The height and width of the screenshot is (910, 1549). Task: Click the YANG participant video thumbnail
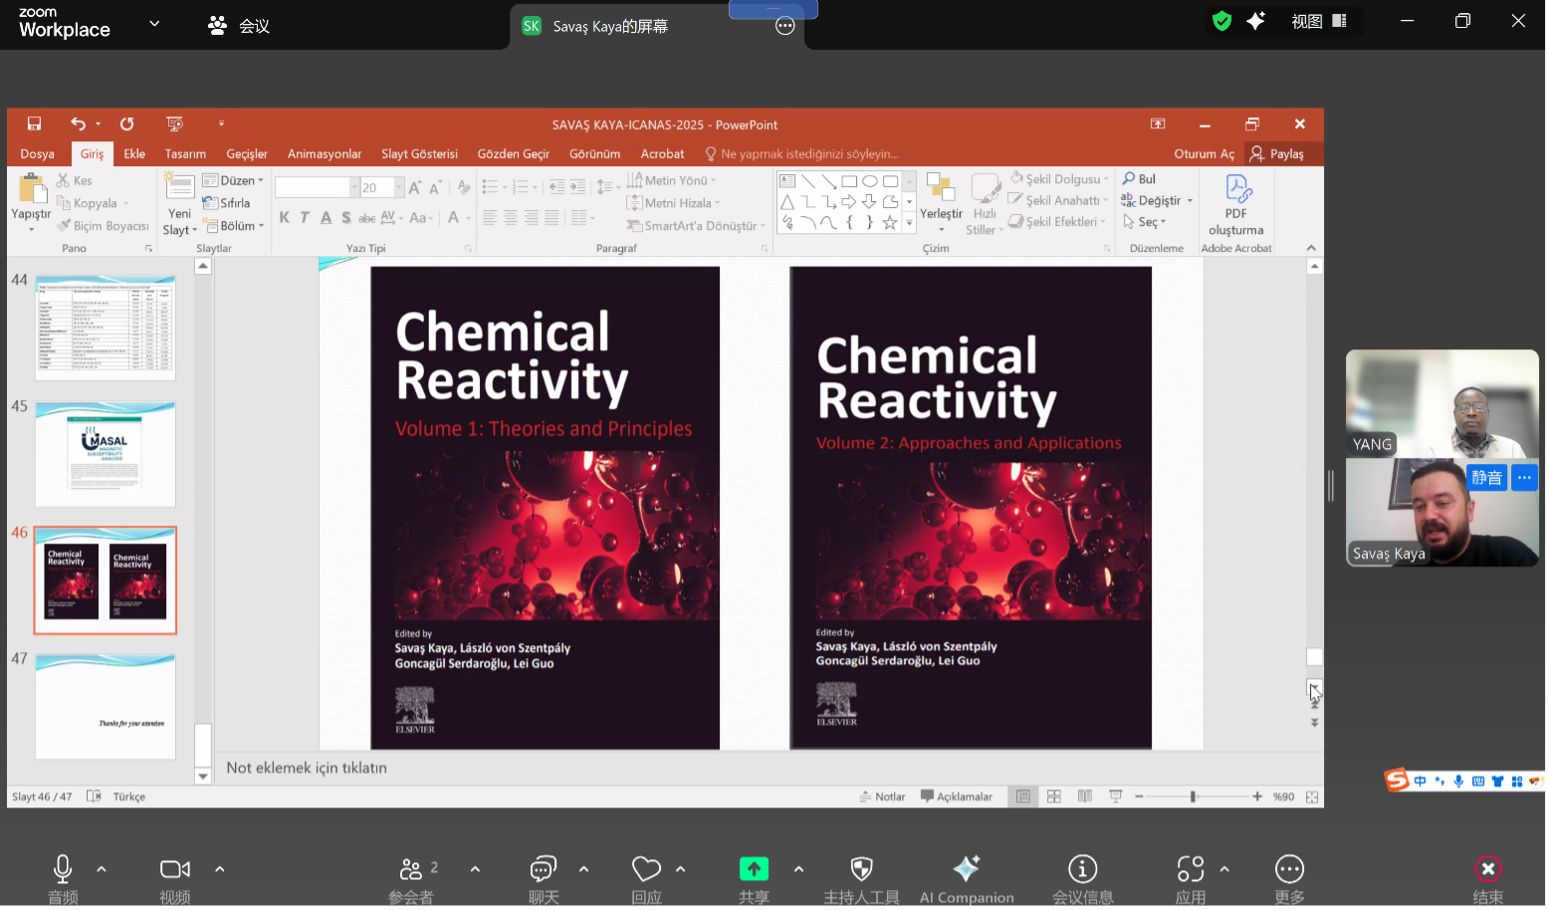[1443, 403]
